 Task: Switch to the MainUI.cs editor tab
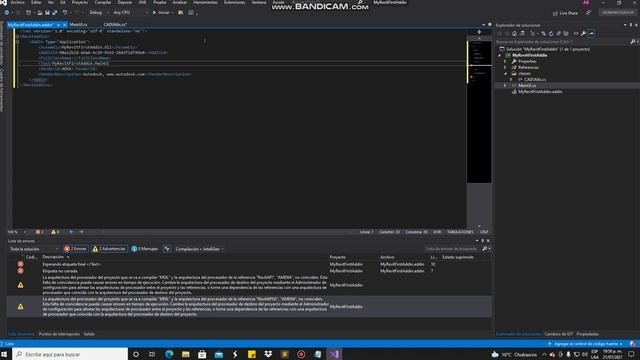point(78,24)
